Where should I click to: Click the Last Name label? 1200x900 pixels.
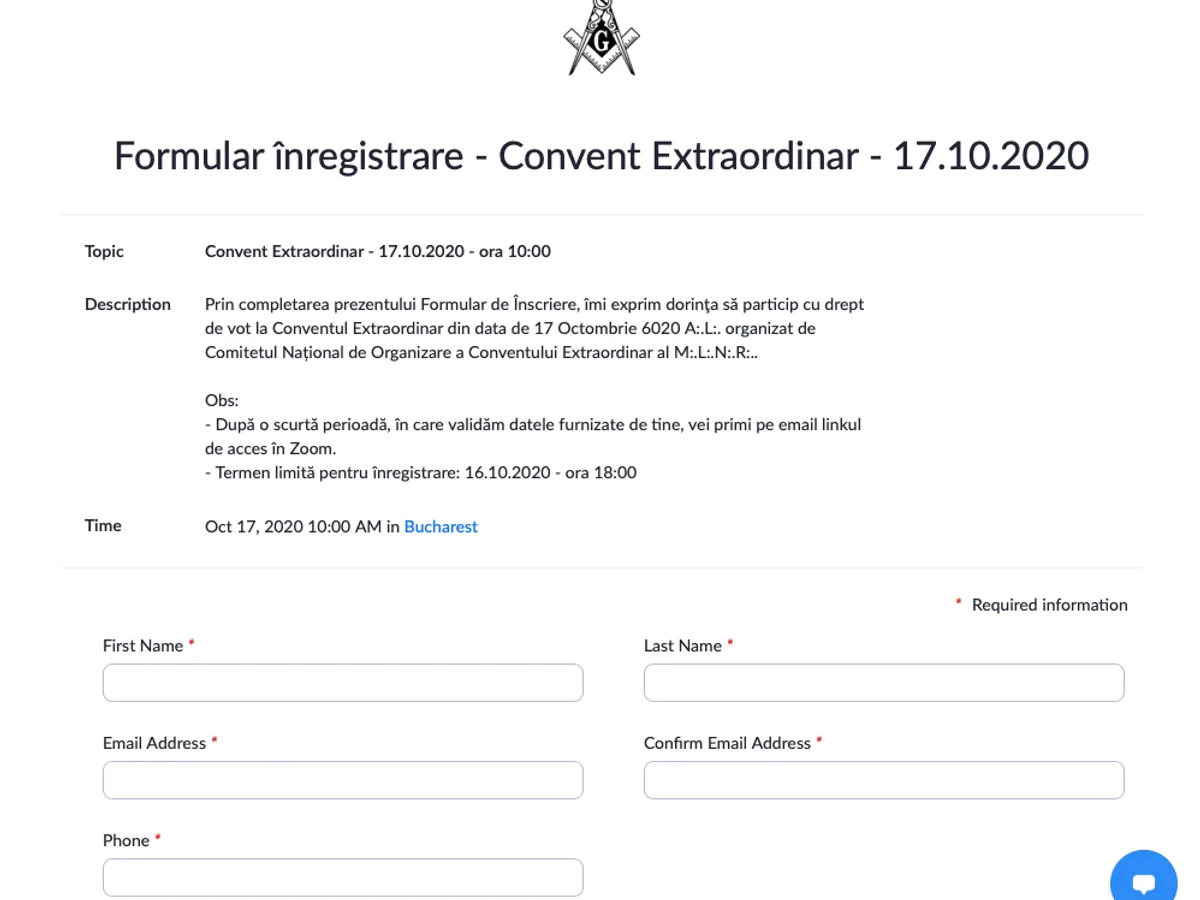[683, 646]
